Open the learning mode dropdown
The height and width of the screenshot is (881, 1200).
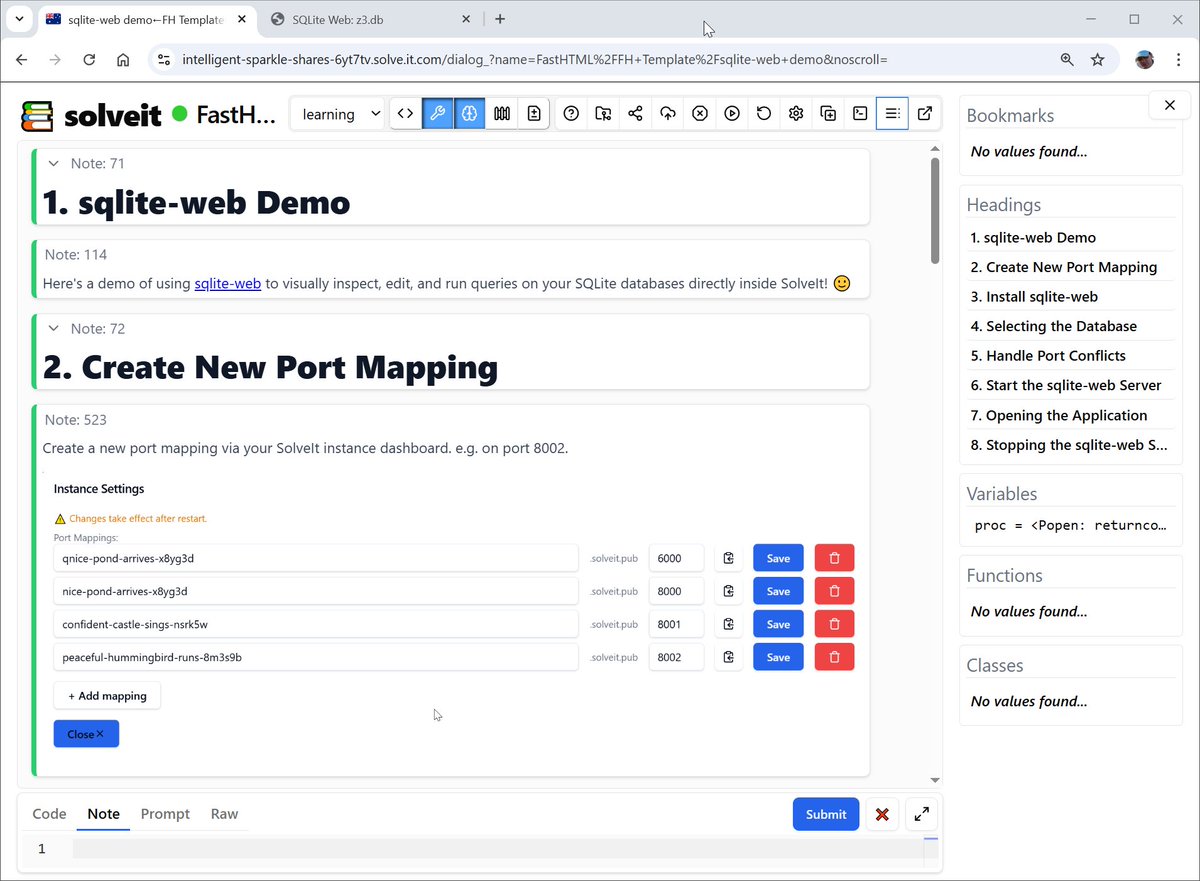pos(339,114)
